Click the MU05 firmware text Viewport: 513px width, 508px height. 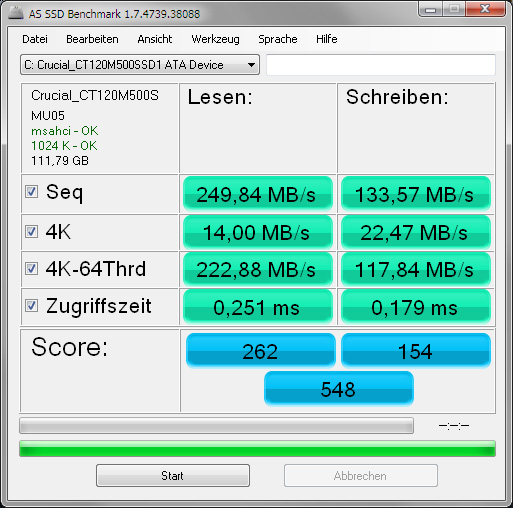(48, 116)
